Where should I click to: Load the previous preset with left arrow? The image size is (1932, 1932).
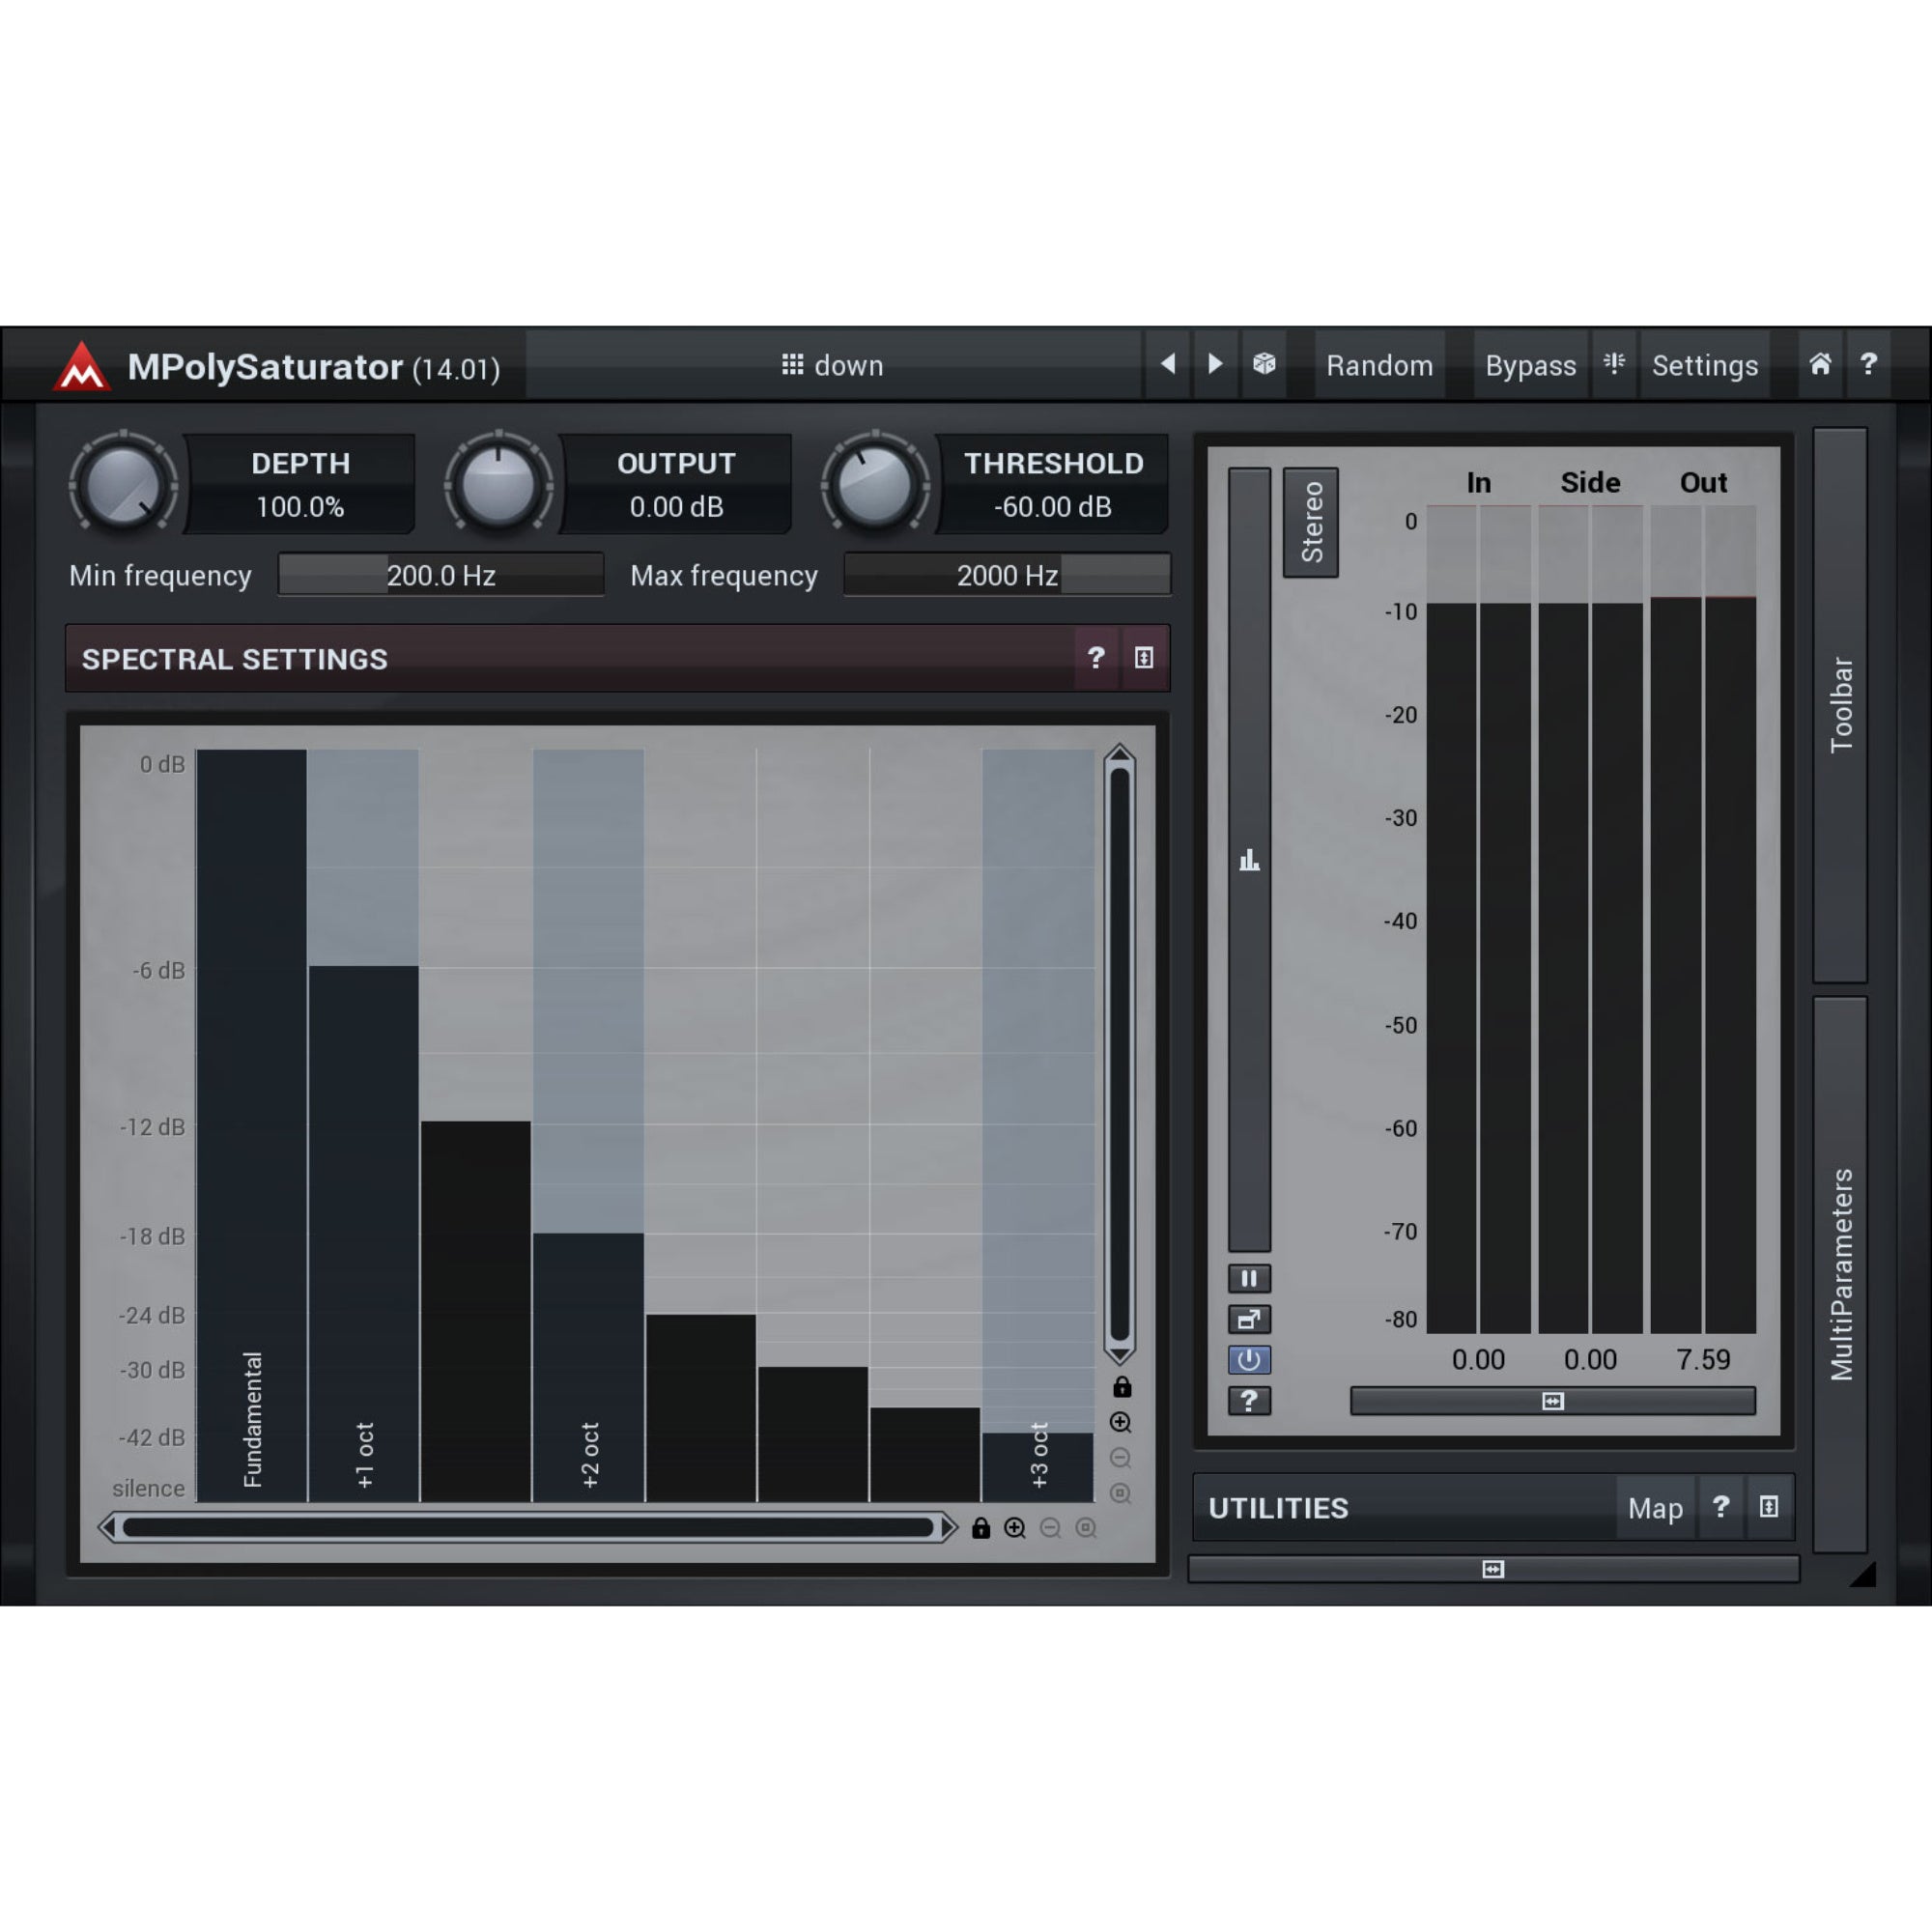pyautogui.click(x=1167, y=364)
